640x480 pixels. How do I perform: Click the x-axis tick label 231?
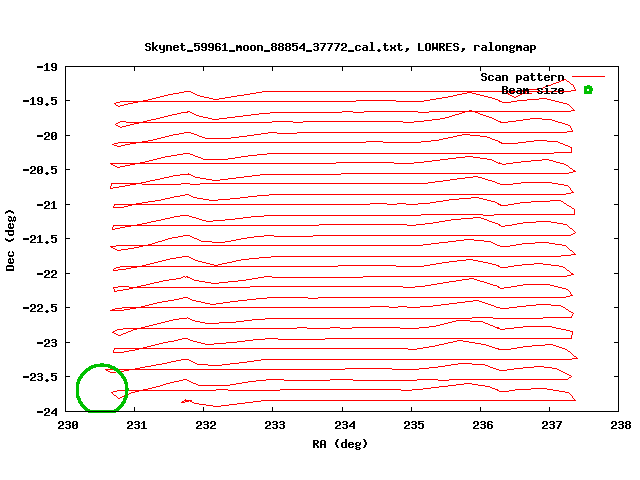click(x=137, y=425)
